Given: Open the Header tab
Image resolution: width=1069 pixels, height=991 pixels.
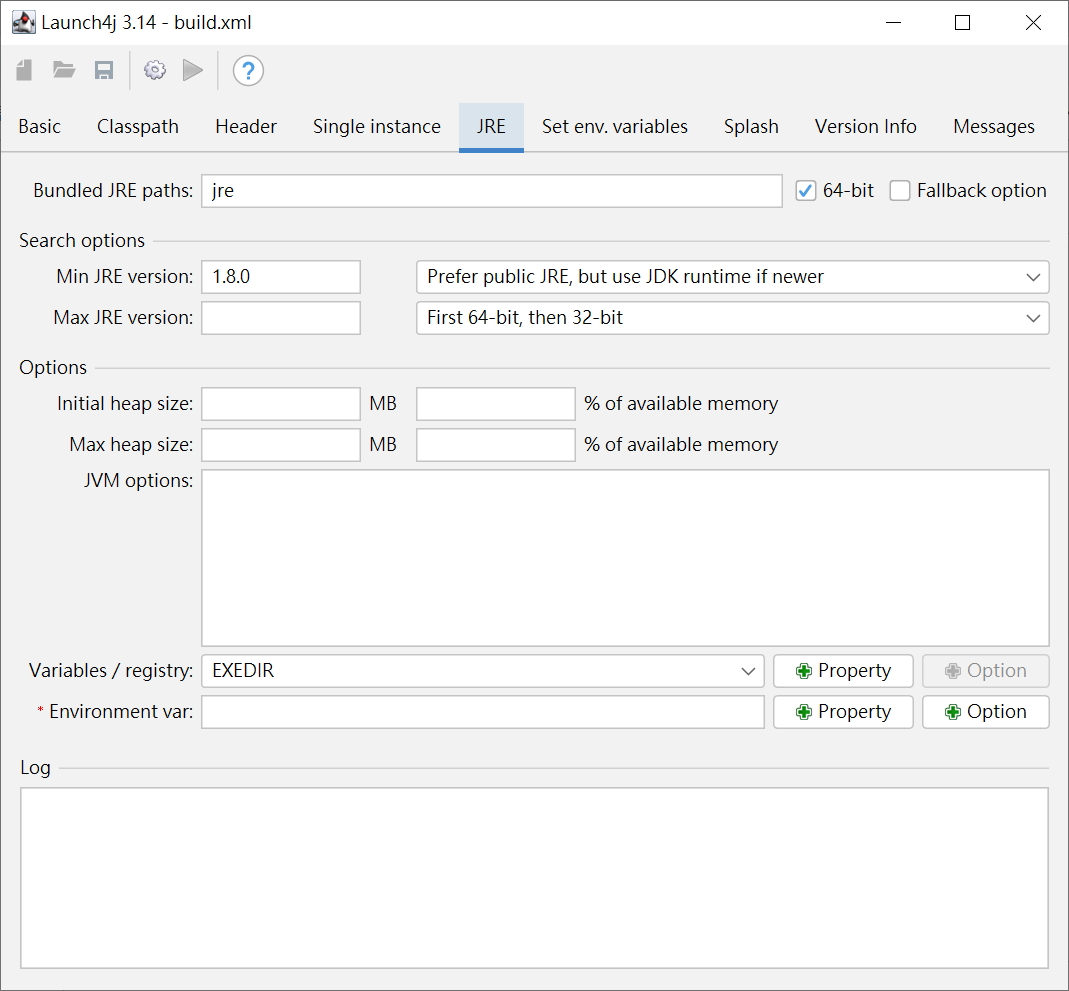Looking at the screenshot, I should click(x=246, y=127).
